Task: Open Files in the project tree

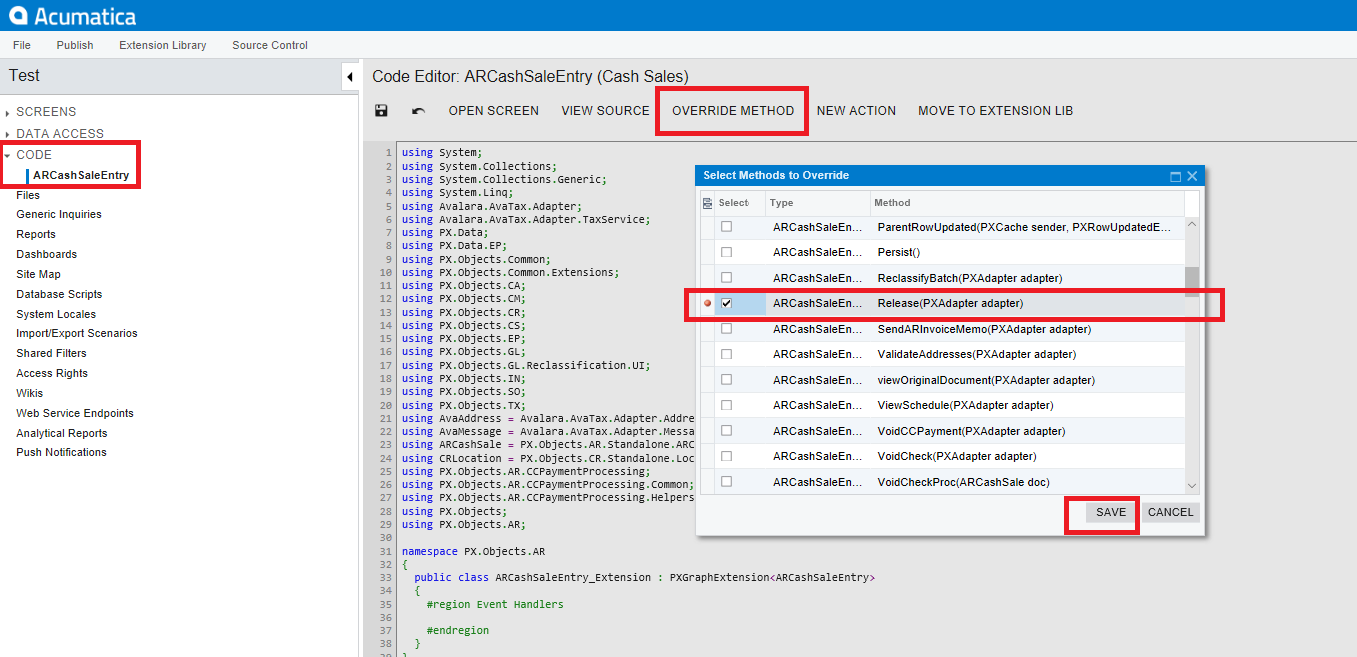Action: click(x=28, y=195)
